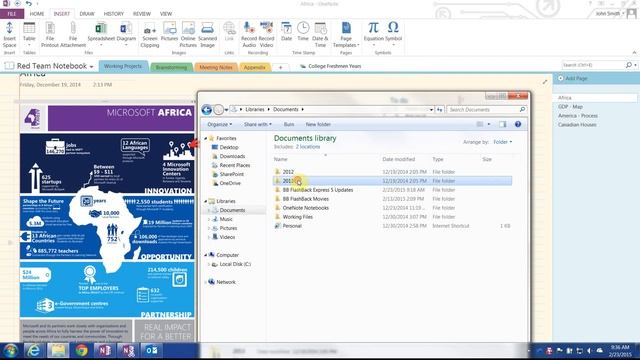Open Outlook from the taskbar
Viewport: 640px width, 360px height.
(152, 351)
